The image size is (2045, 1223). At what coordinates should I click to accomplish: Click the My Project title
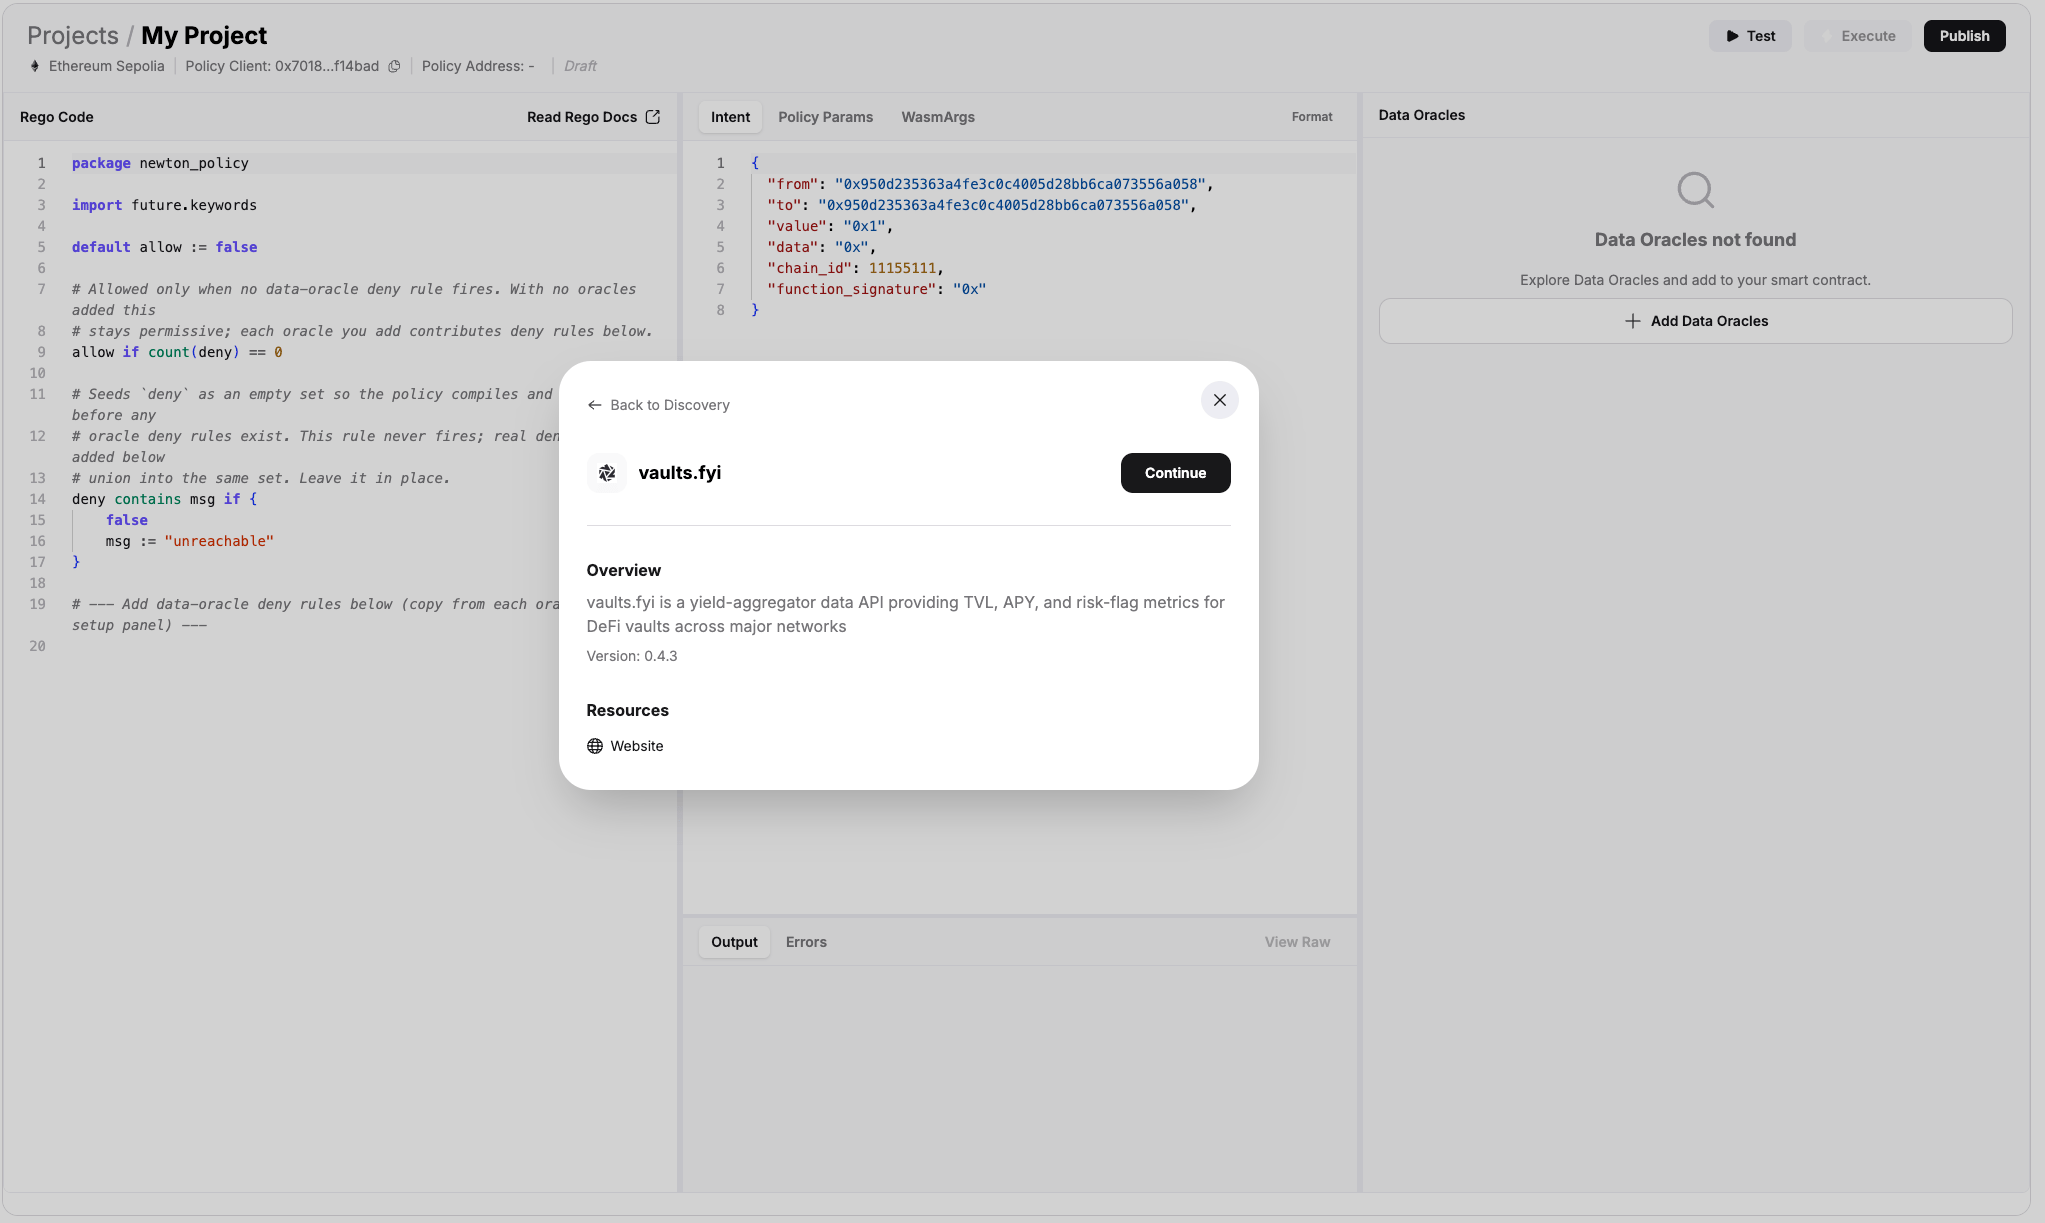point(204,35)
